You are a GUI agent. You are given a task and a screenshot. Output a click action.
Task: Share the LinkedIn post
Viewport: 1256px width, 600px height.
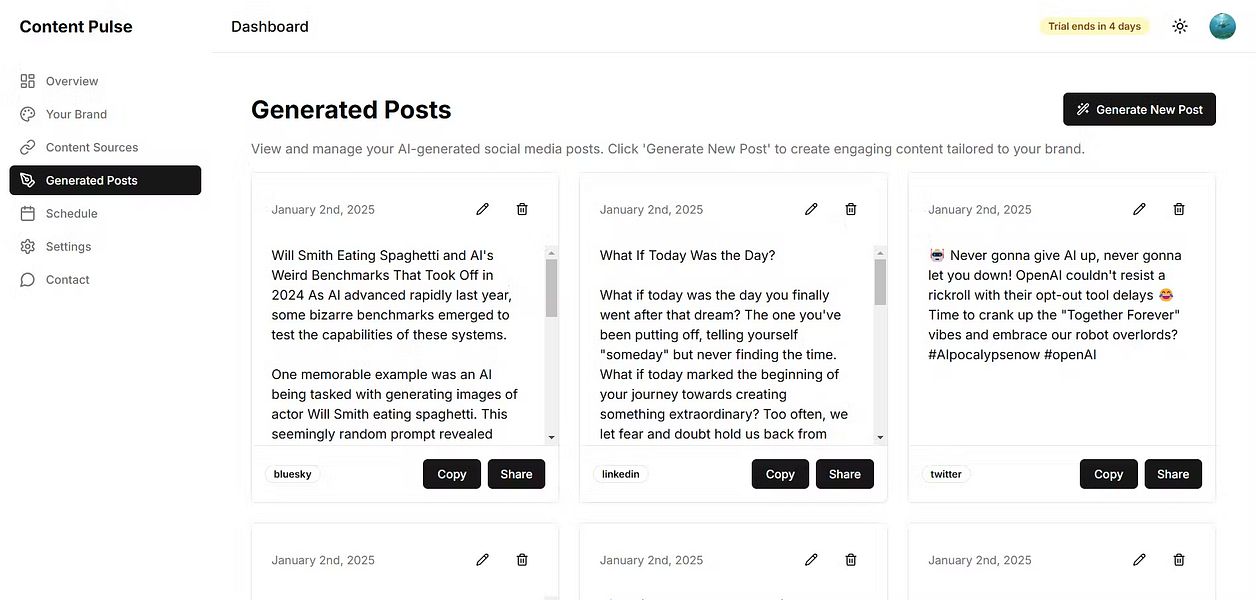coord(844,474)
